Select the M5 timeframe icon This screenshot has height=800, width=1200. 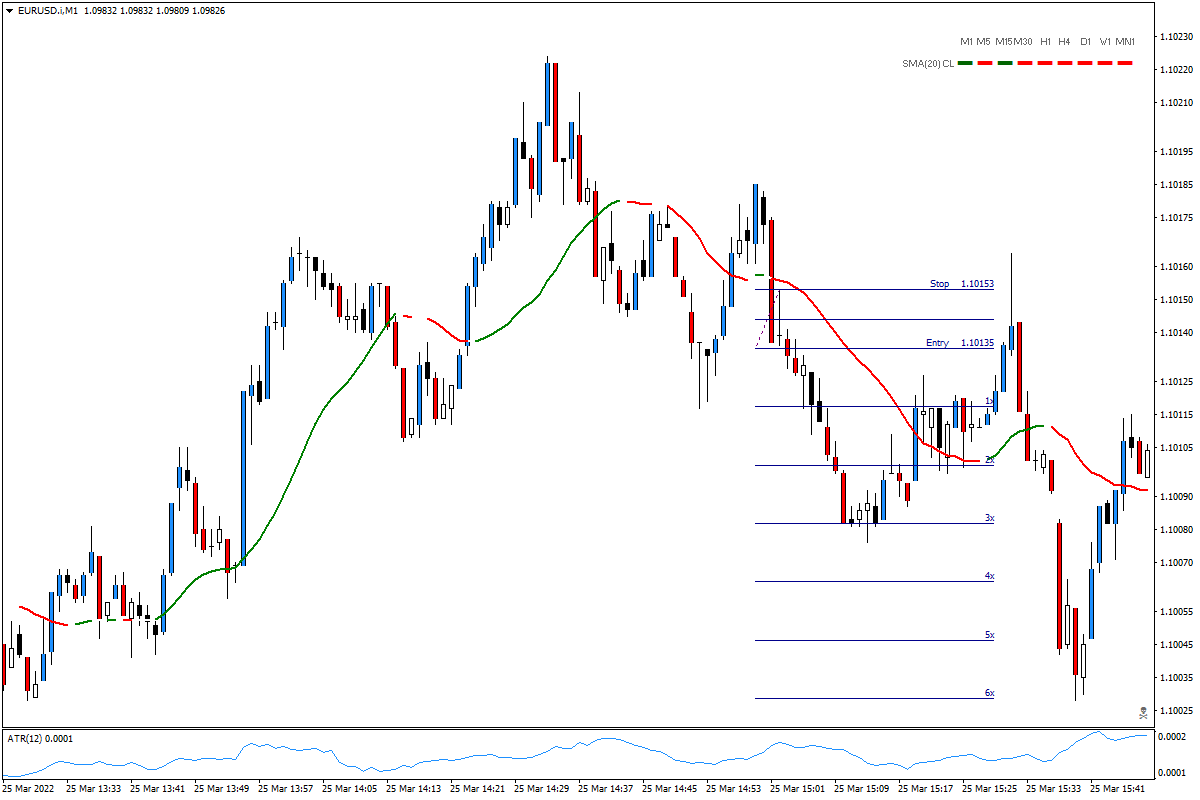[x=983, y=42]
